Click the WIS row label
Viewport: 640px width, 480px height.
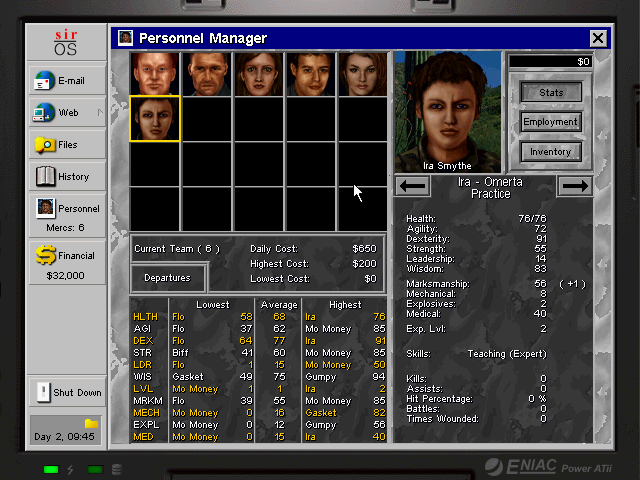[142, 377]
